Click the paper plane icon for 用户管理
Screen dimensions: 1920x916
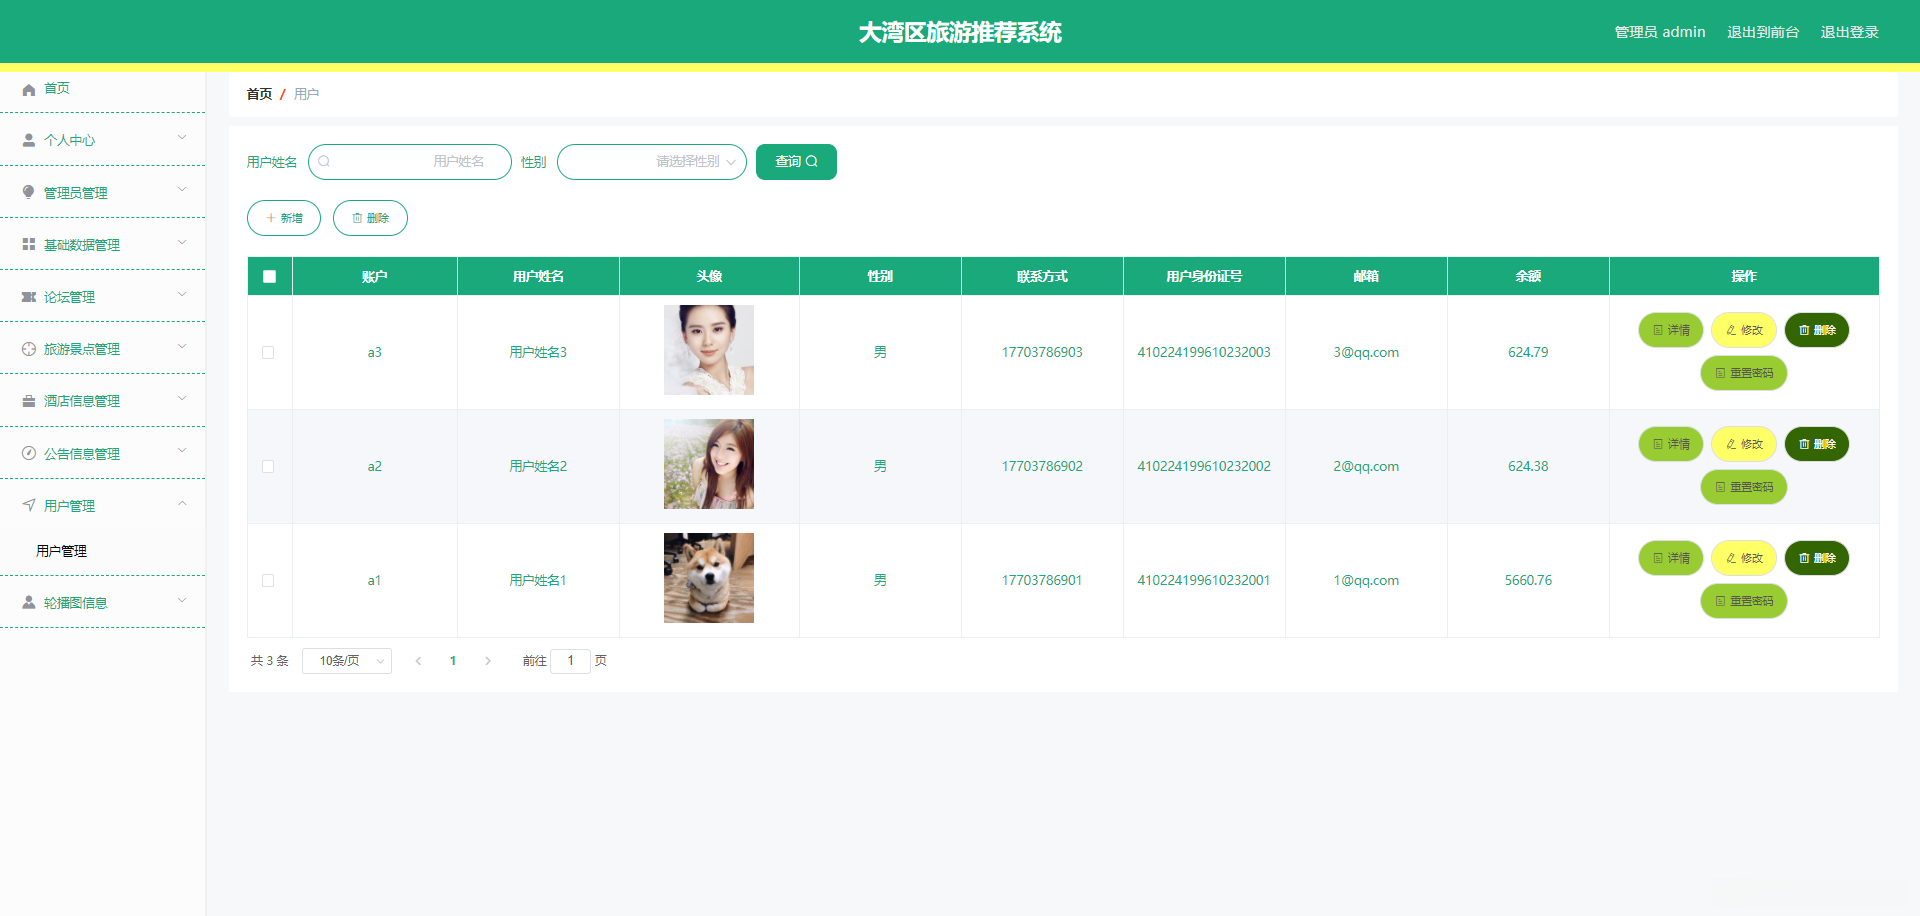click(29, 506)
